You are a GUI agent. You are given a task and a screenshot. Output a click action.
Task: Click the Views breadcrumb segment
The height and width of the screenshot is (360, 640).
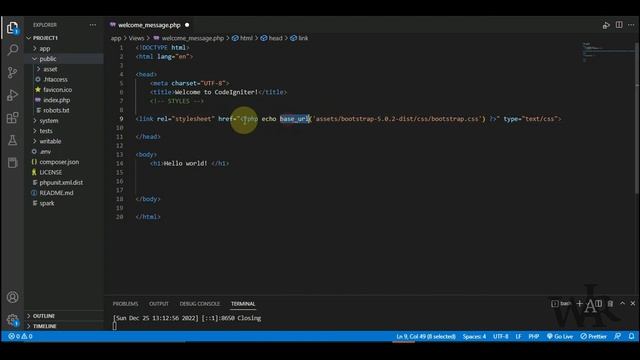pyautogui.click(x=136, y=38)
